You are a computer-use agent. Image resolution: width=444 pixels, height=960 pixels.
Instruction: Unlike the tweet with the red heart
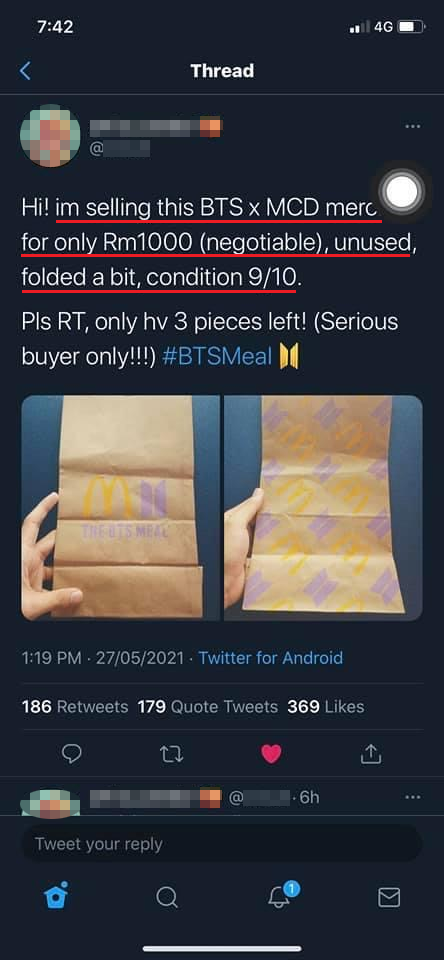271,754
